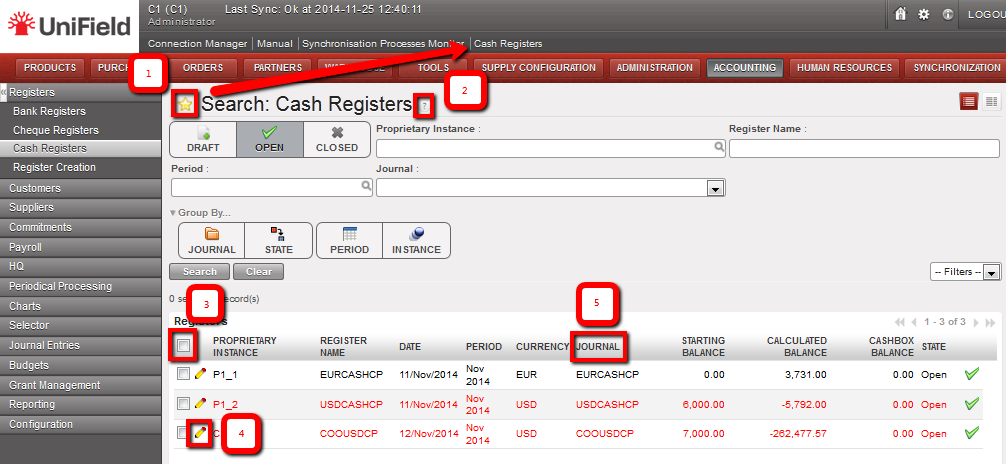Check the checkbox for the P1_2 row

[183, 404]
